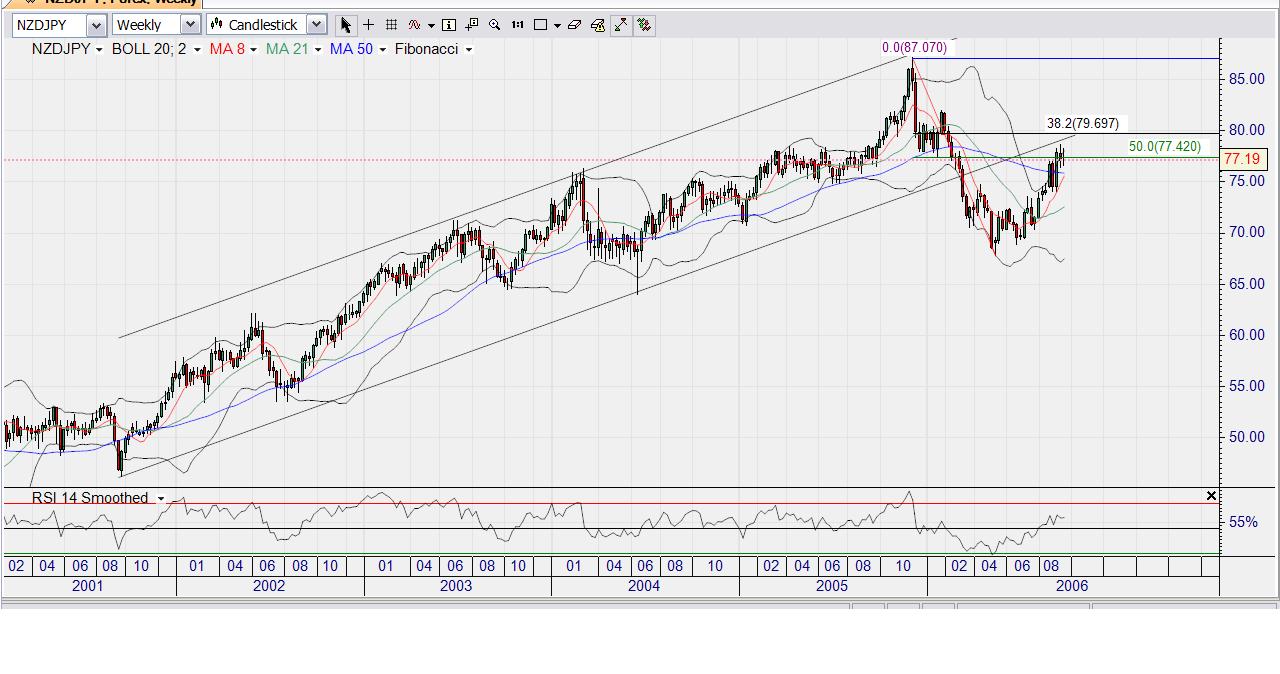Viewport: 1280px width, 674px height.
Task: Click the 77.19 current price label
Action: click(1242, 159)
